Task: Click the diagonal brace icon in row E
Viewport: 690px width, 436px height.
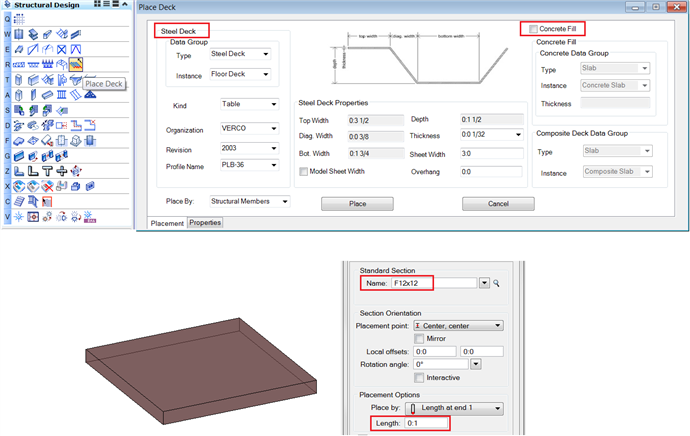Action: [x=33, y=49]
